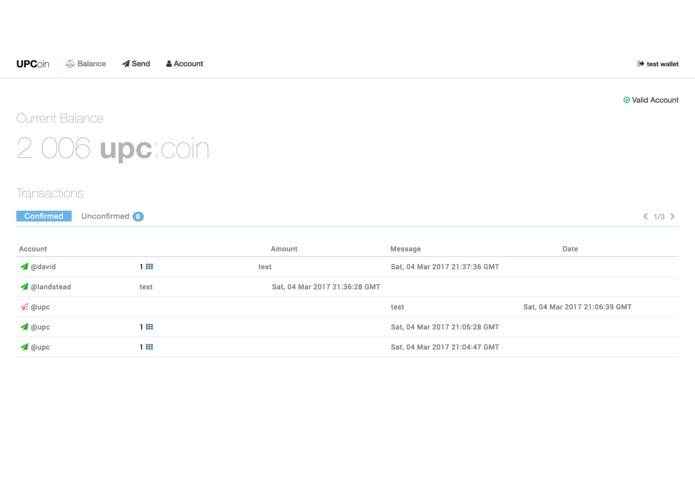Click the 2 006 upc:coin balance
Viewport: 695px width, 494px height.
click(x=113, y=148)
